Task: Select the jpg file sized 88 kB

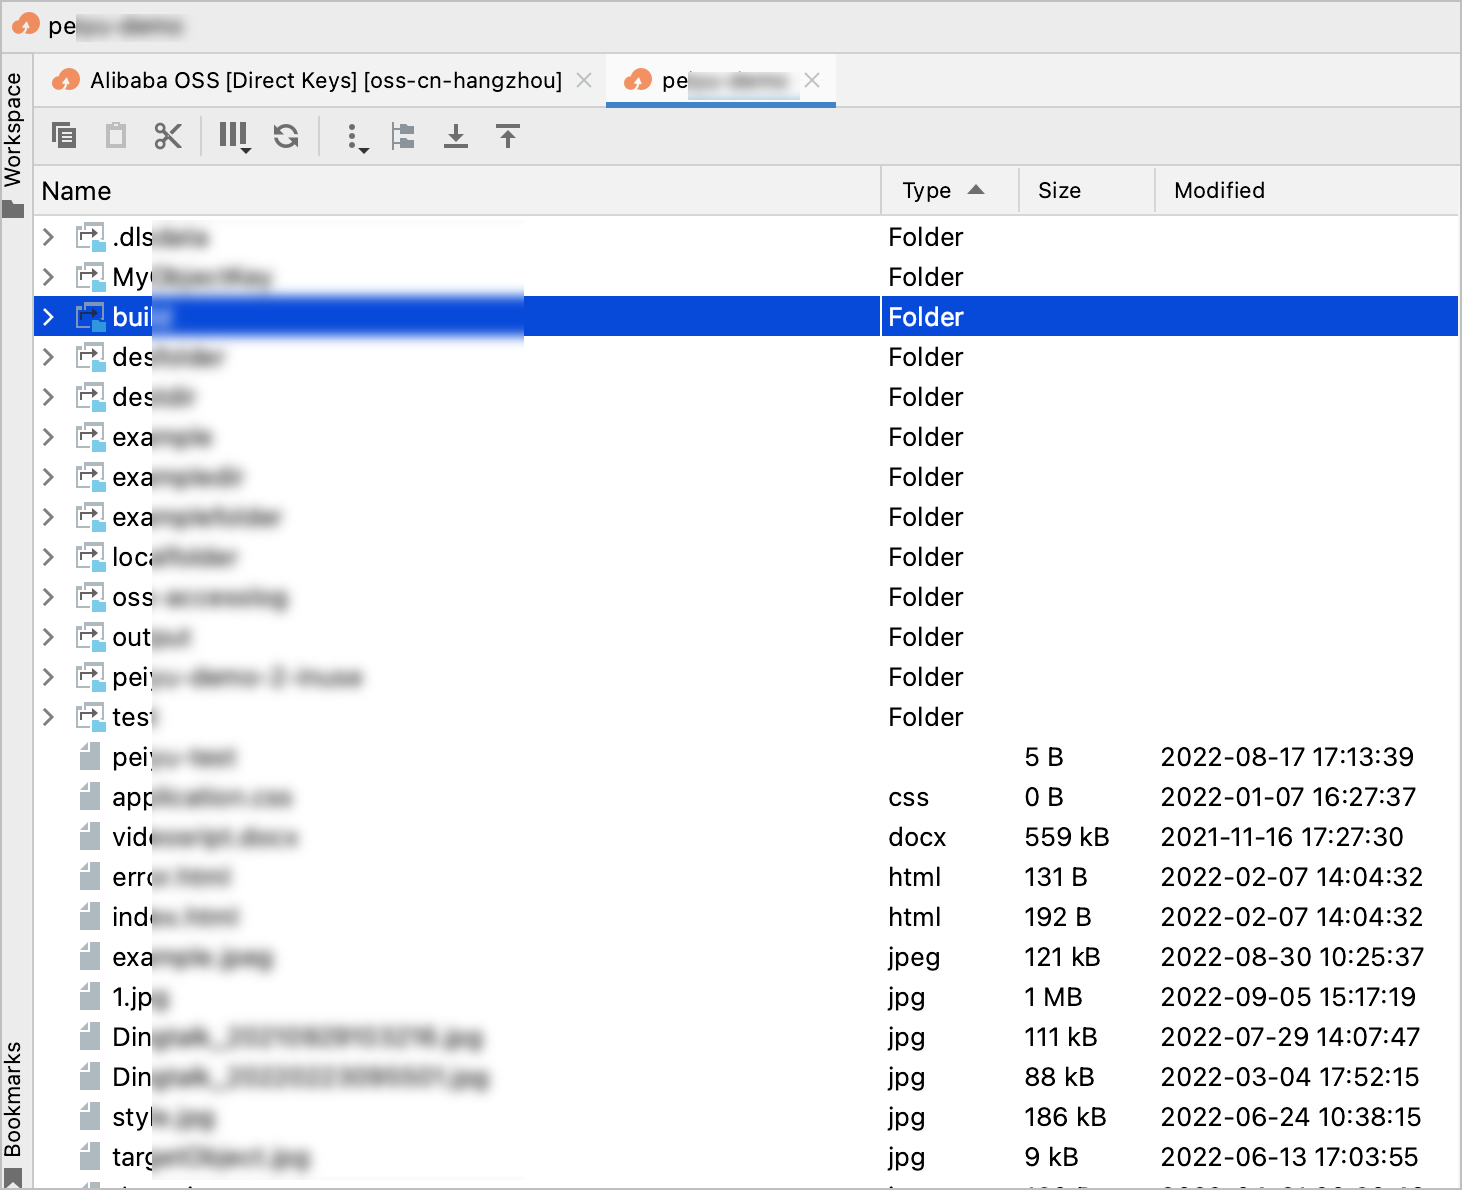Action: pos(746,1077)
